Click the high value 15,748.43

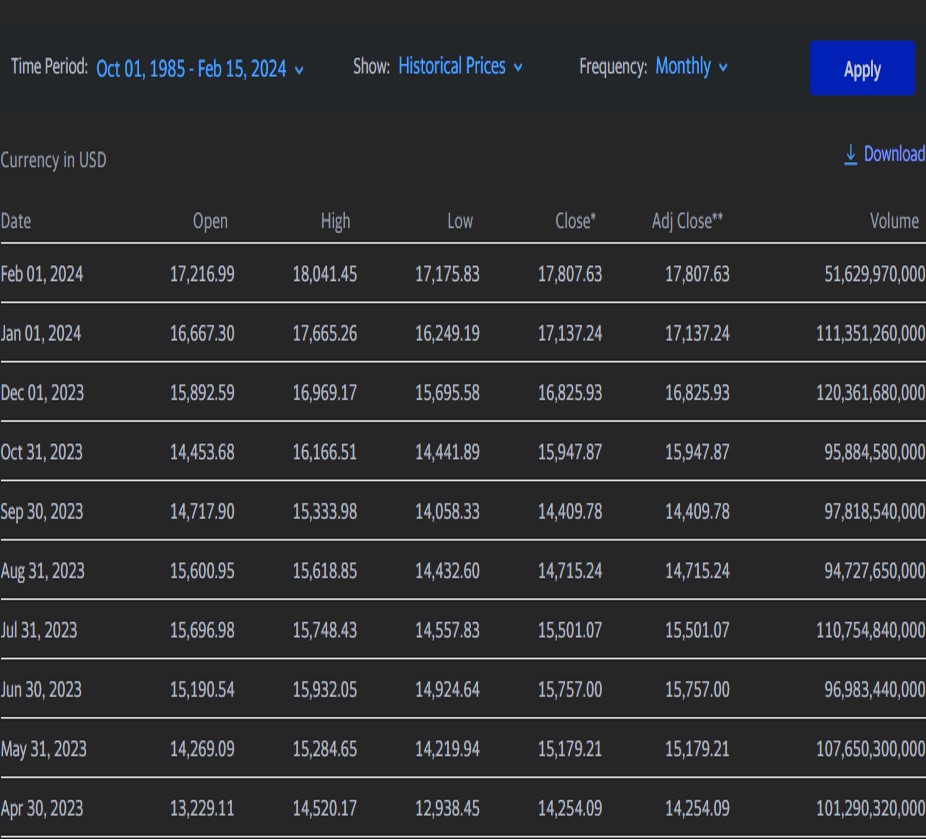tap(325, 630)
